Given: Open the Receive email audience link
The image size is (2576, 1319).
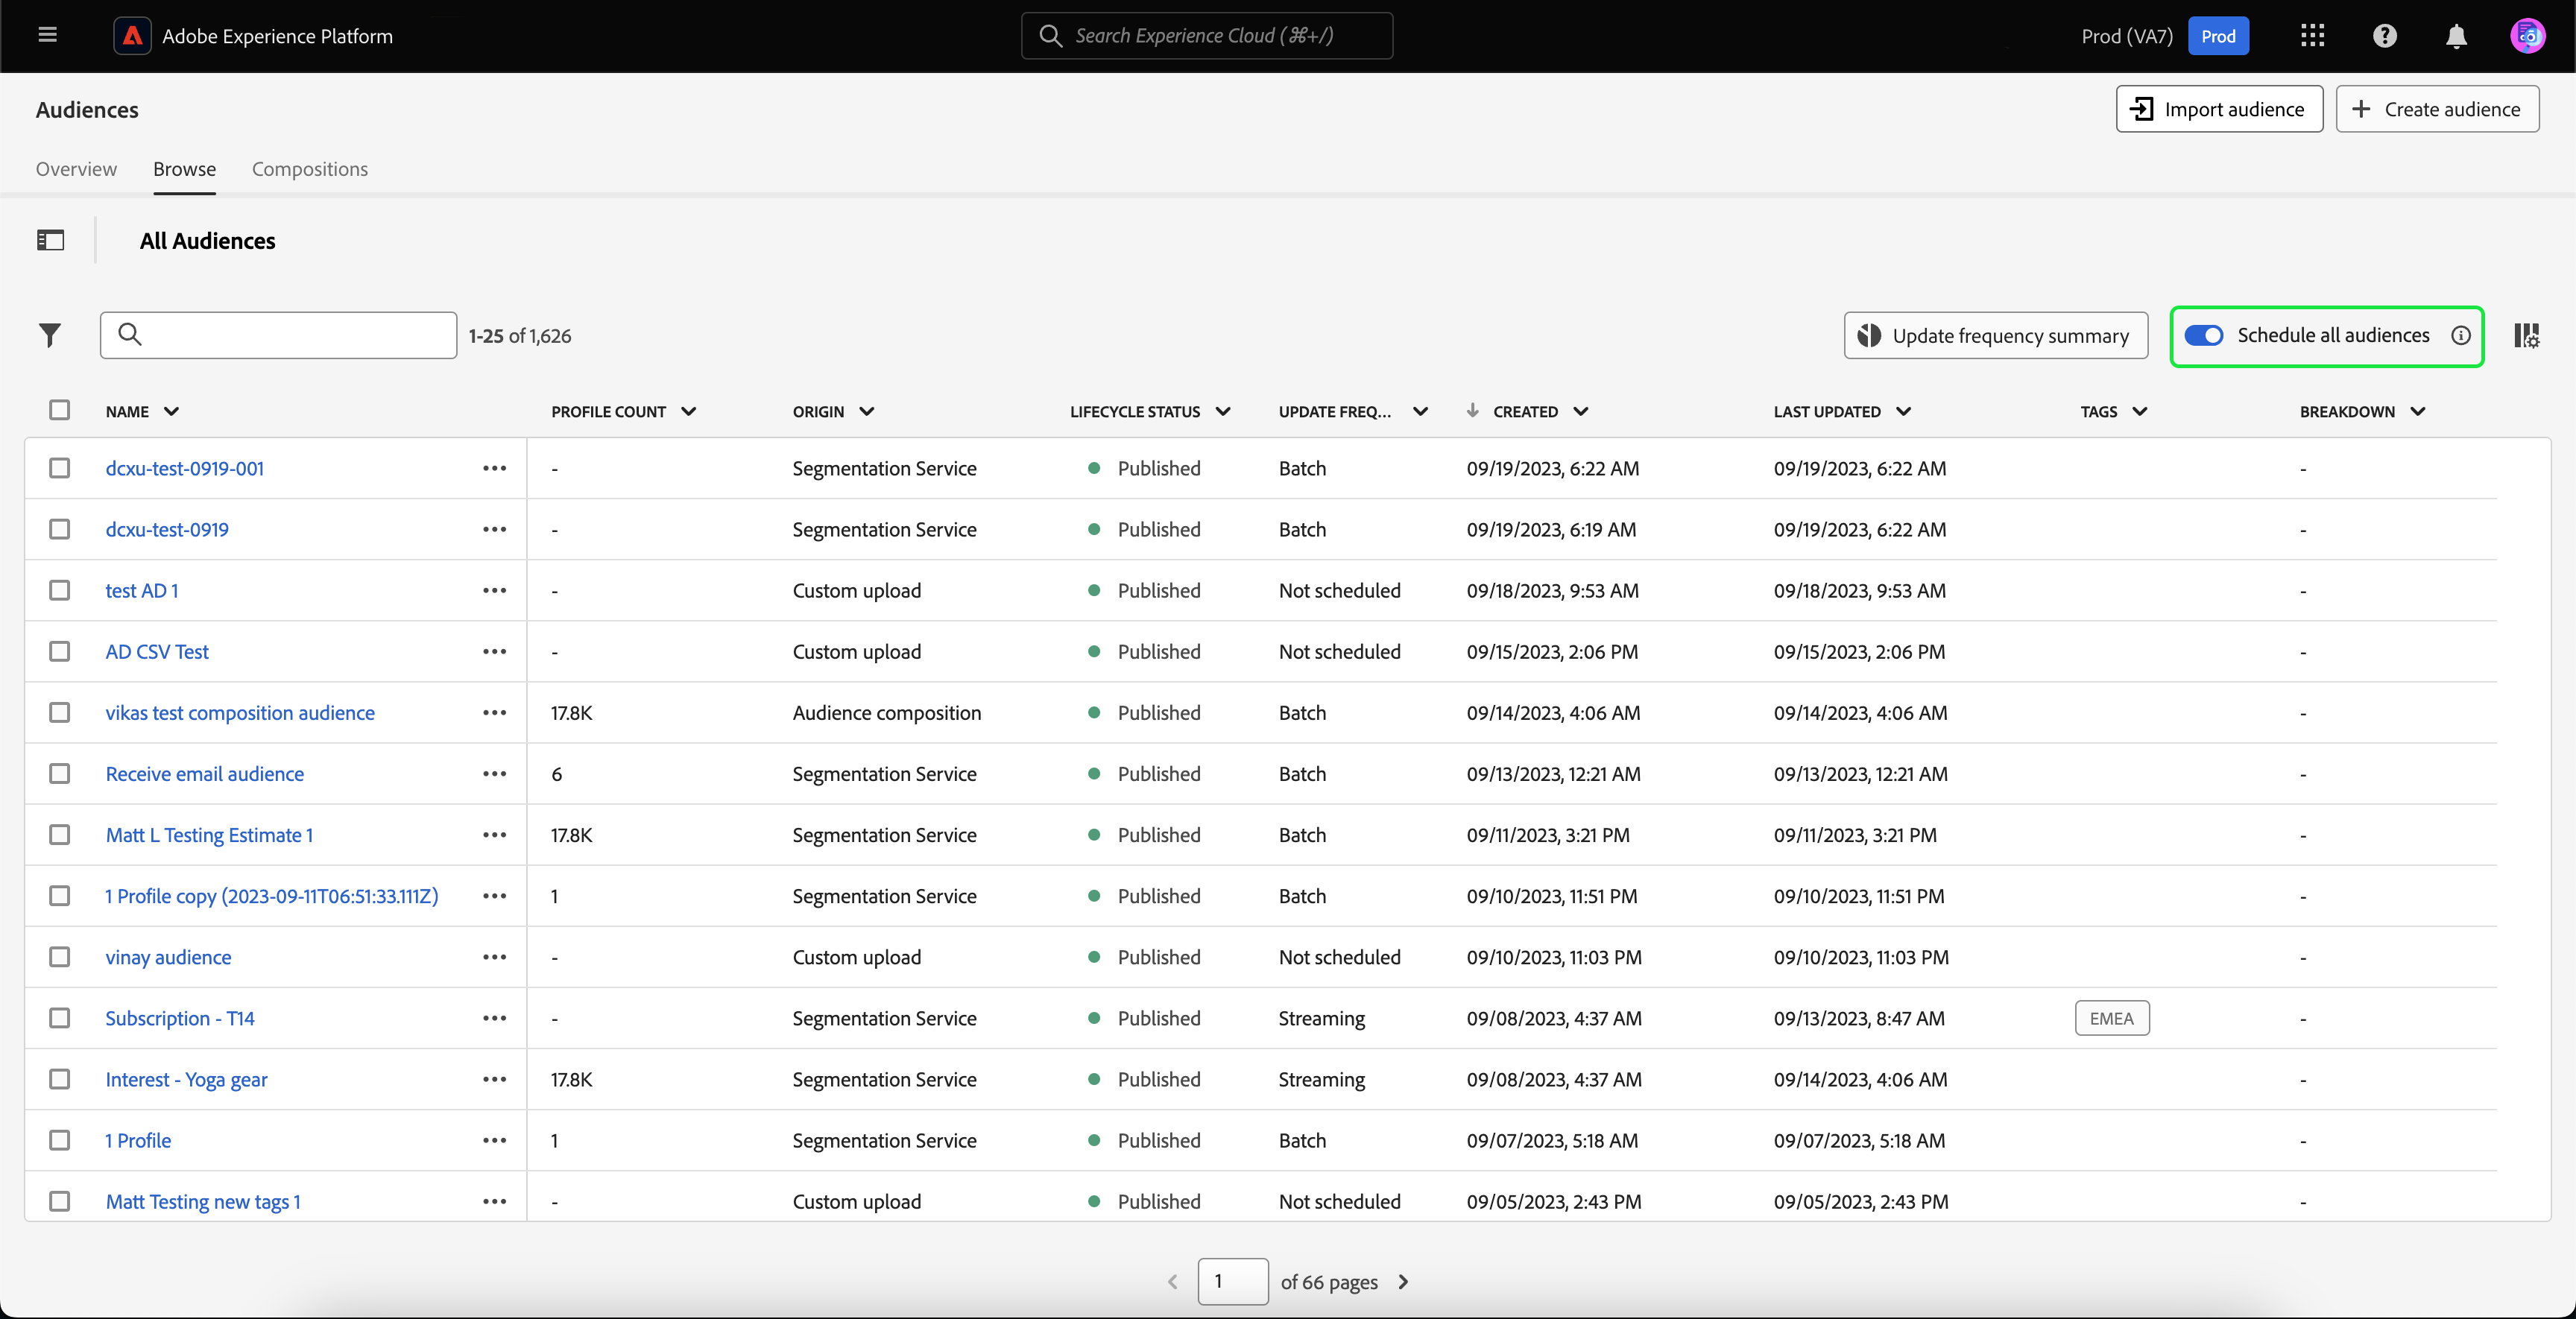Looking at the screenshot, I should (204, 773).
